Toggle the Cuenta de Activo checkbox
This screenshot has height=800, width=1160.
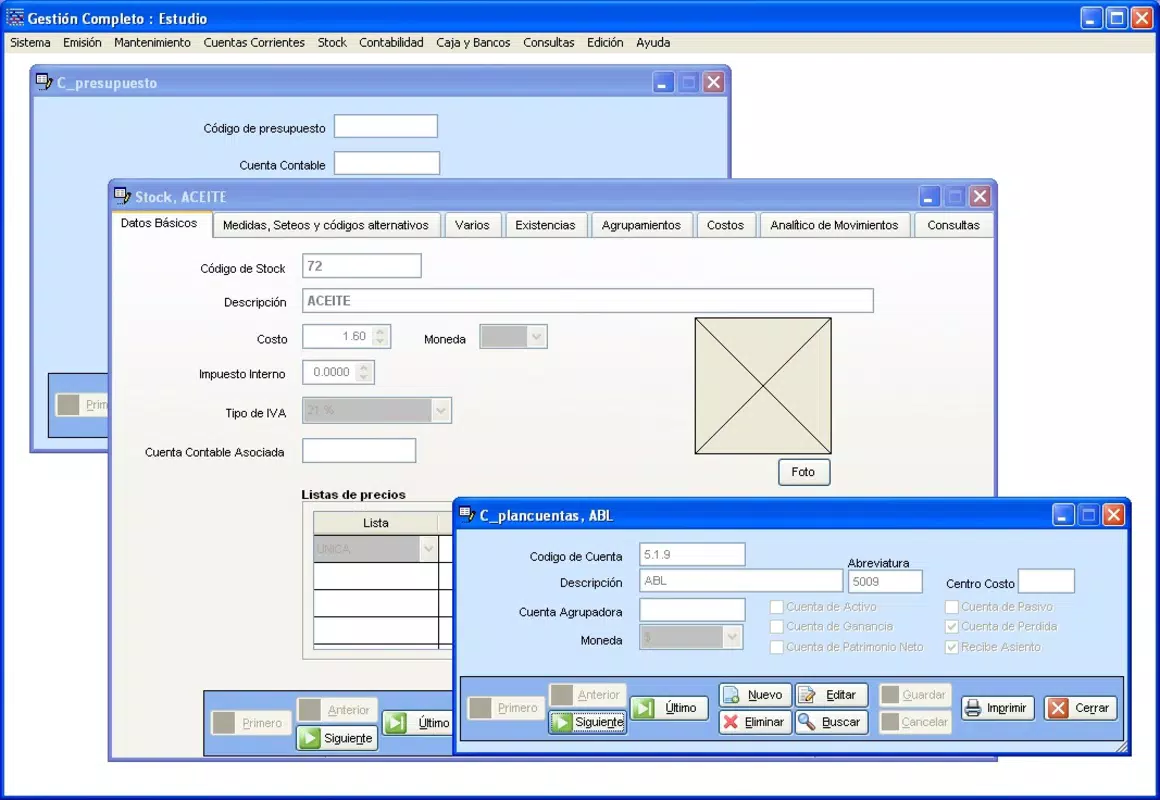777,607
